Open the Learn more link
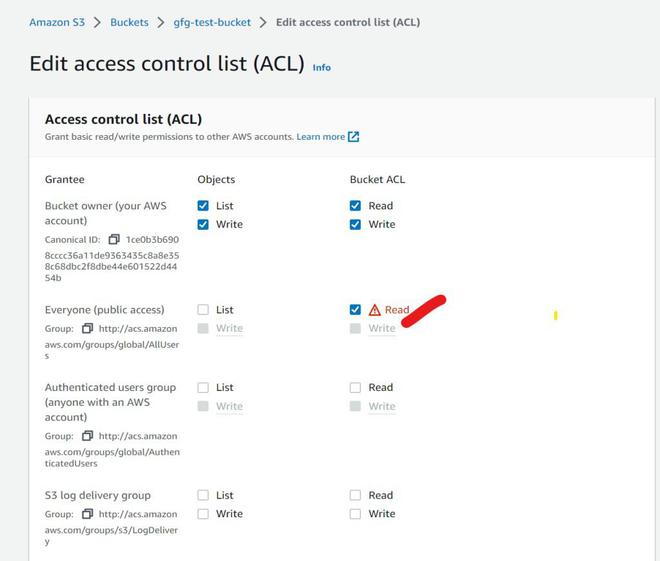 tap(320, 137)
